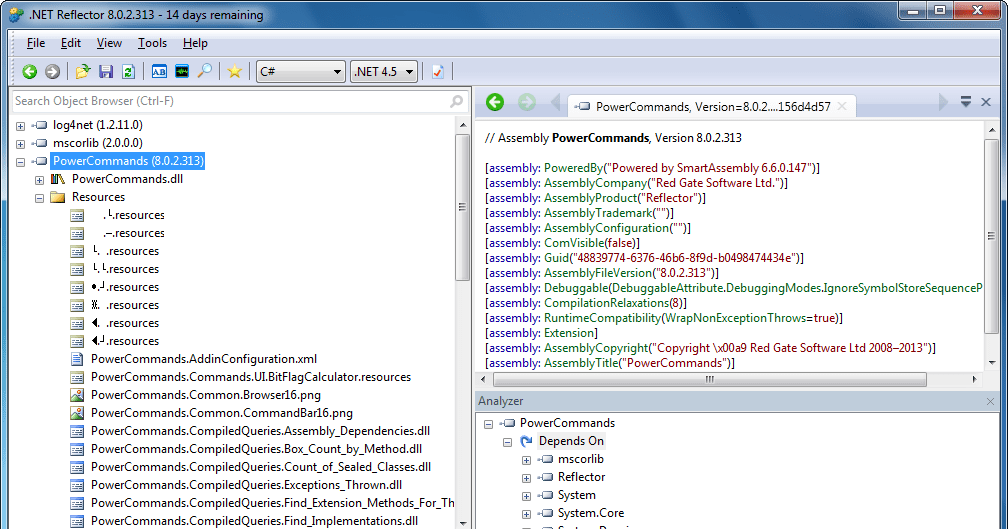Expand System.Core under Depends On

526,514
